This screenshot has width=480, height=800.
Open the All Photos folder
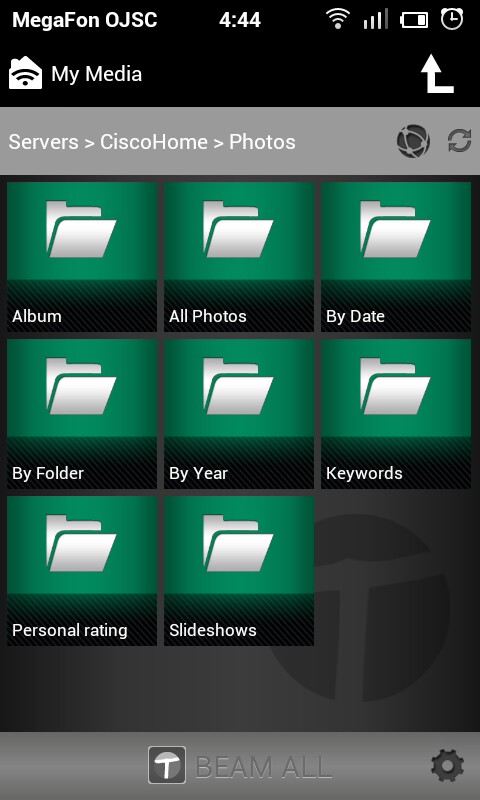point(239,257)
